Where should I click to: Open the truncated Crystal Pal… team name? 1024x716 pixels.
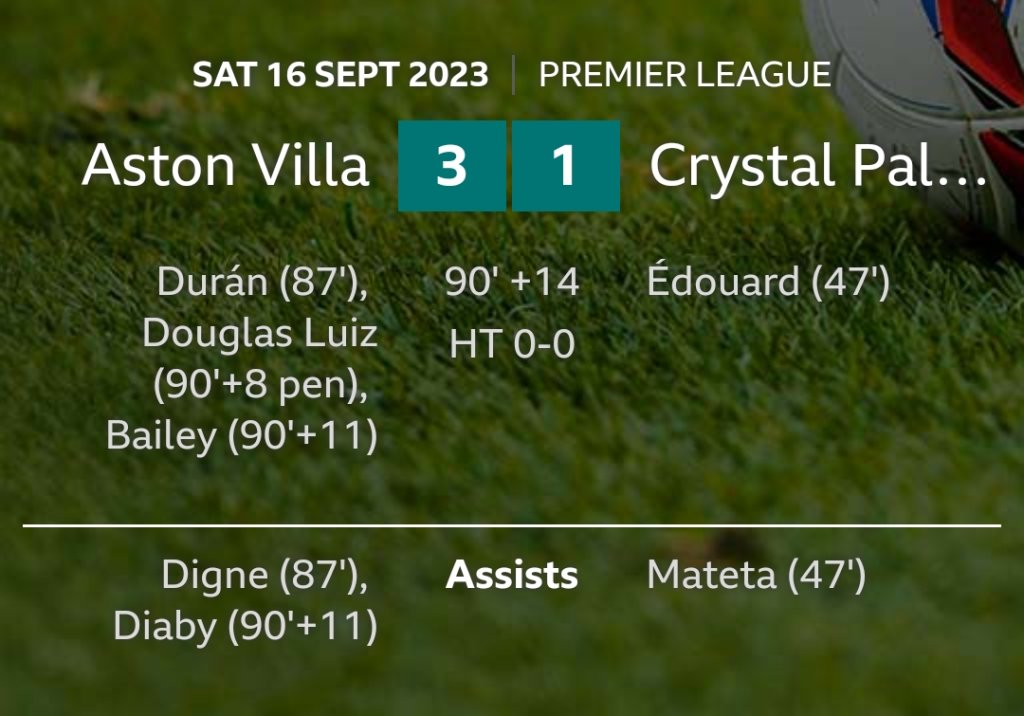[x=817, y=166]
